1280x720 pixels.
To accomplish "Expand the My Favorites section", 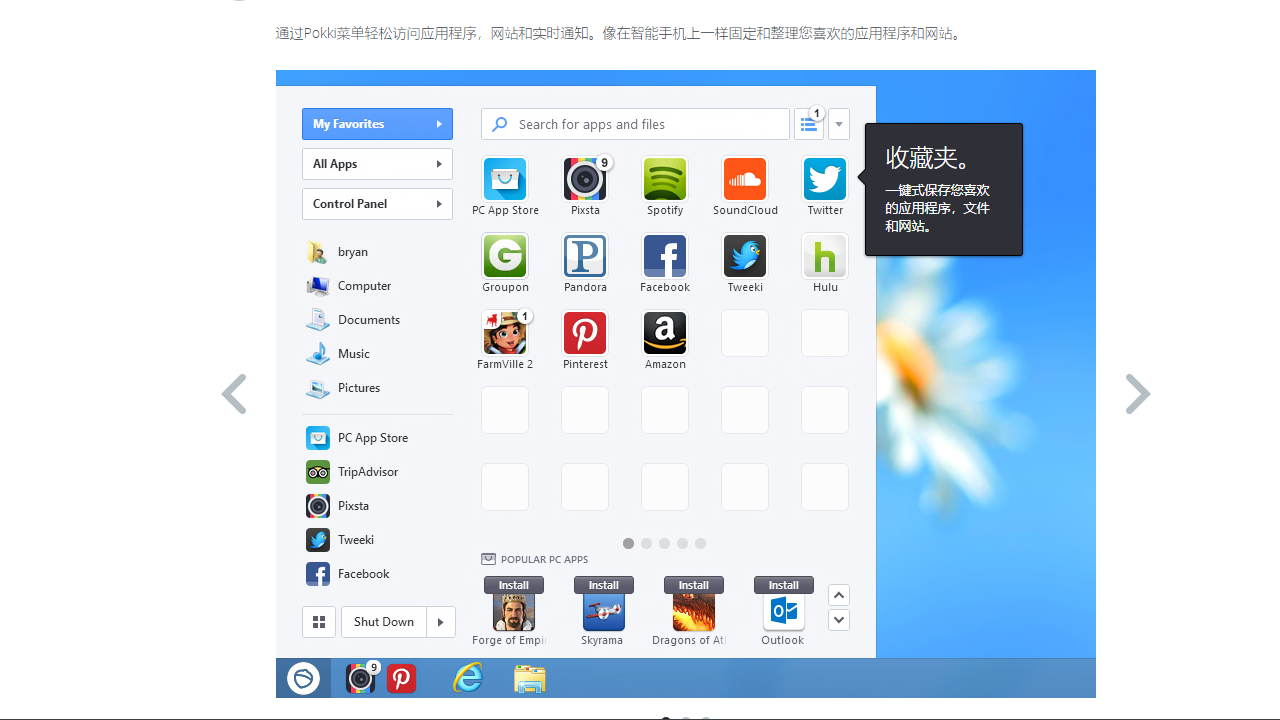I will tap(377, 123).
